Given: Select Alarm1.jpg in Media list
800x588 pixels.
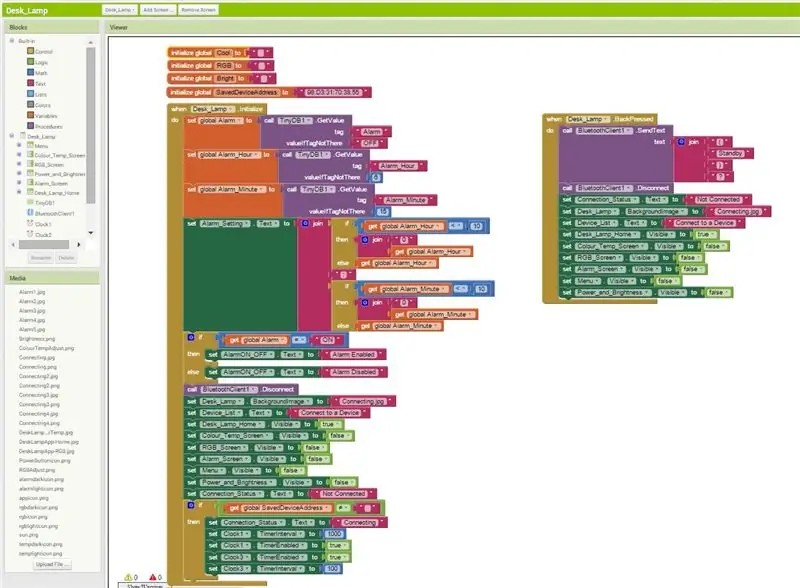Looking at the screenshot, I should pos(32,292).
